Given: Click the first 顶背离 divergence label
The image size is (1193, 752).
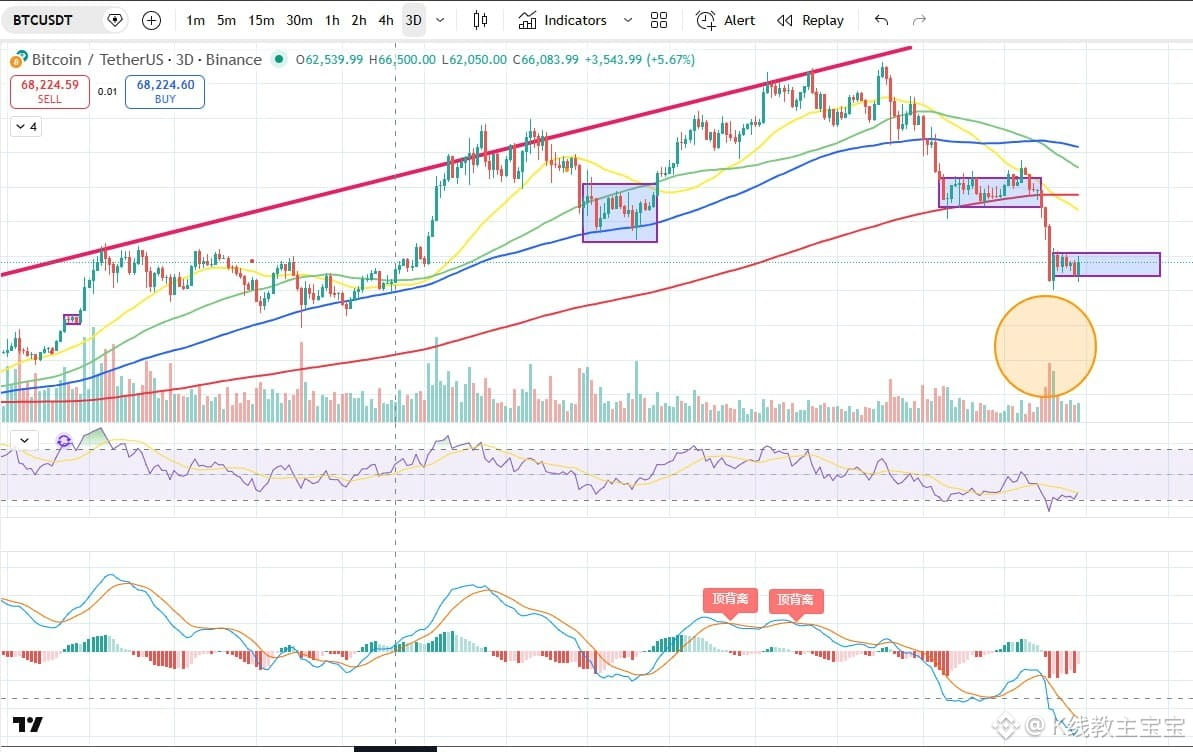Looking at the screenshot, I should pos(730,600).
